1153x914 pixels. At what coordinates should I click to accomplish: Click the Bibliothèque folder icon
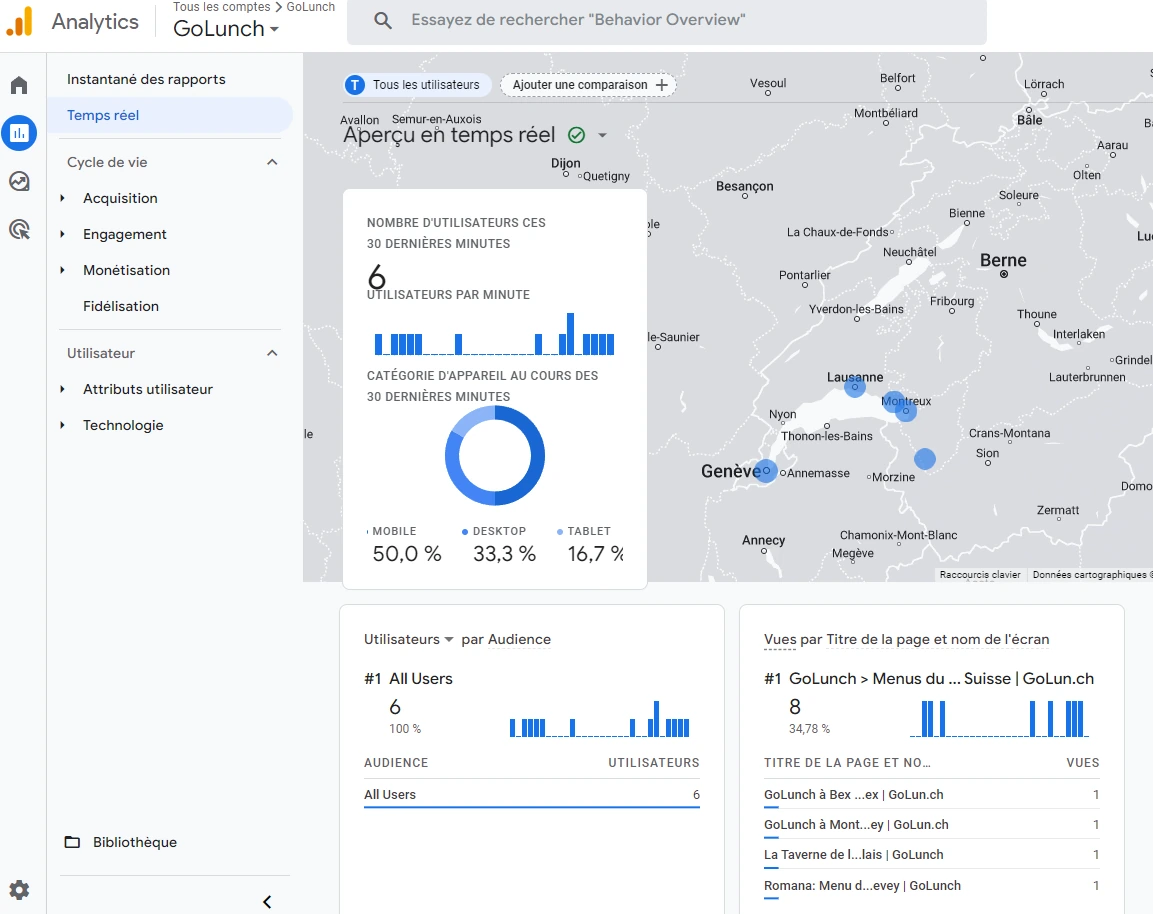click(72, 842)
